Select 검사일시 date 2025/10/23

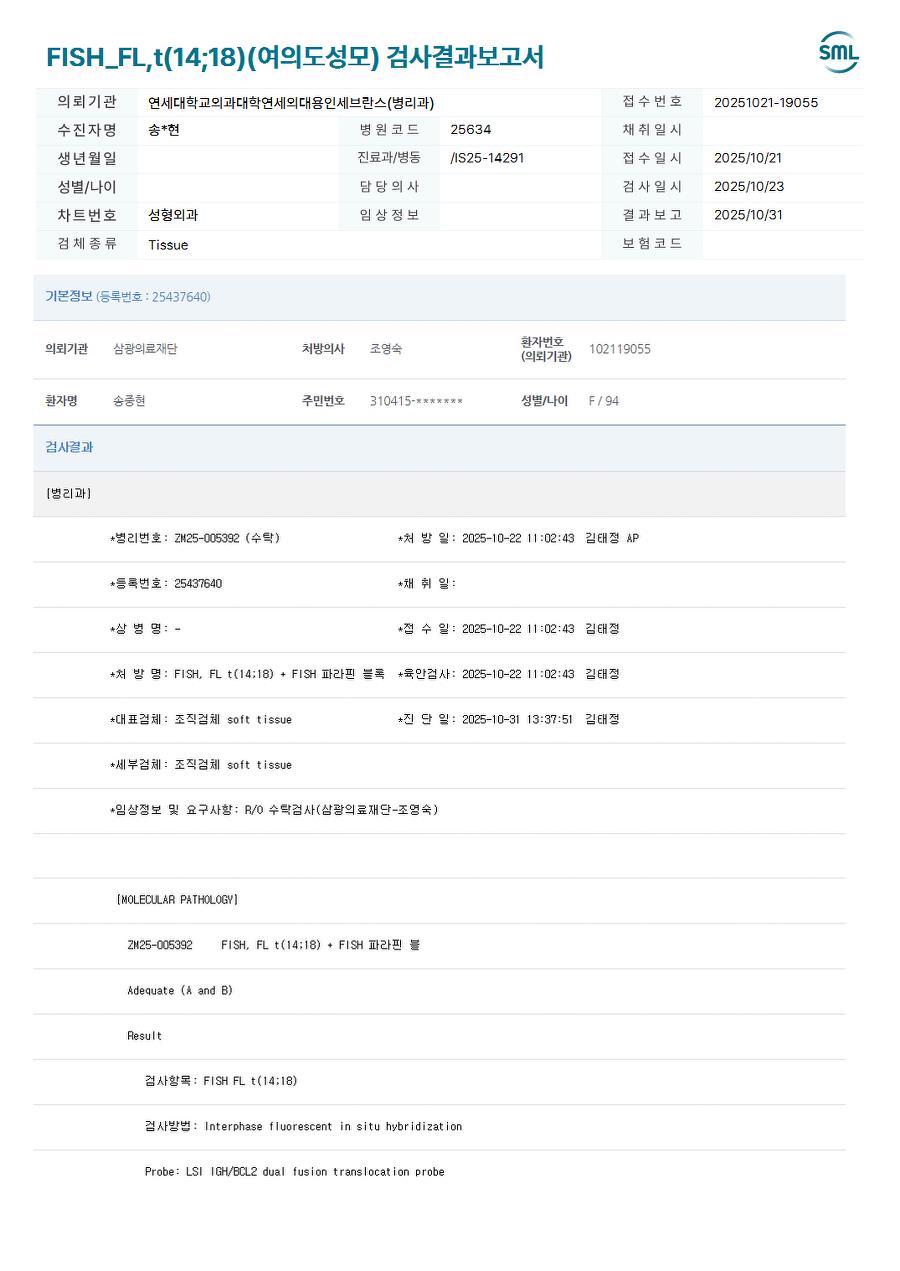(749, 187)
